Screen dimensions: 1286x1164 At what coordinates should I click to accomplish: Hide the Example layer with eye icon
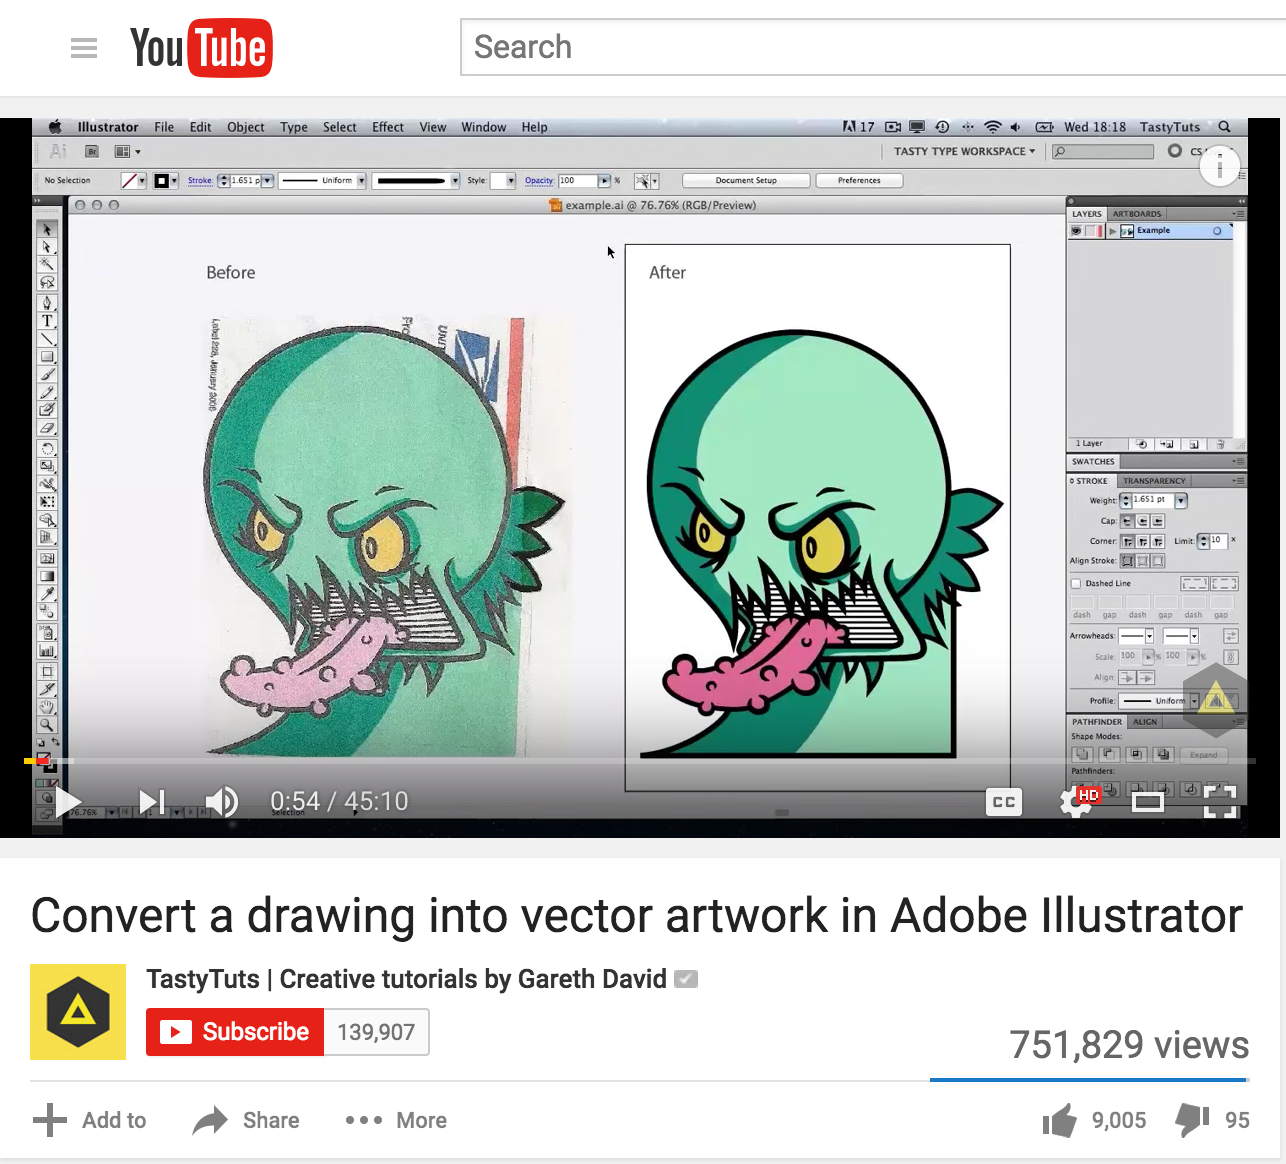click(1076, 231)
